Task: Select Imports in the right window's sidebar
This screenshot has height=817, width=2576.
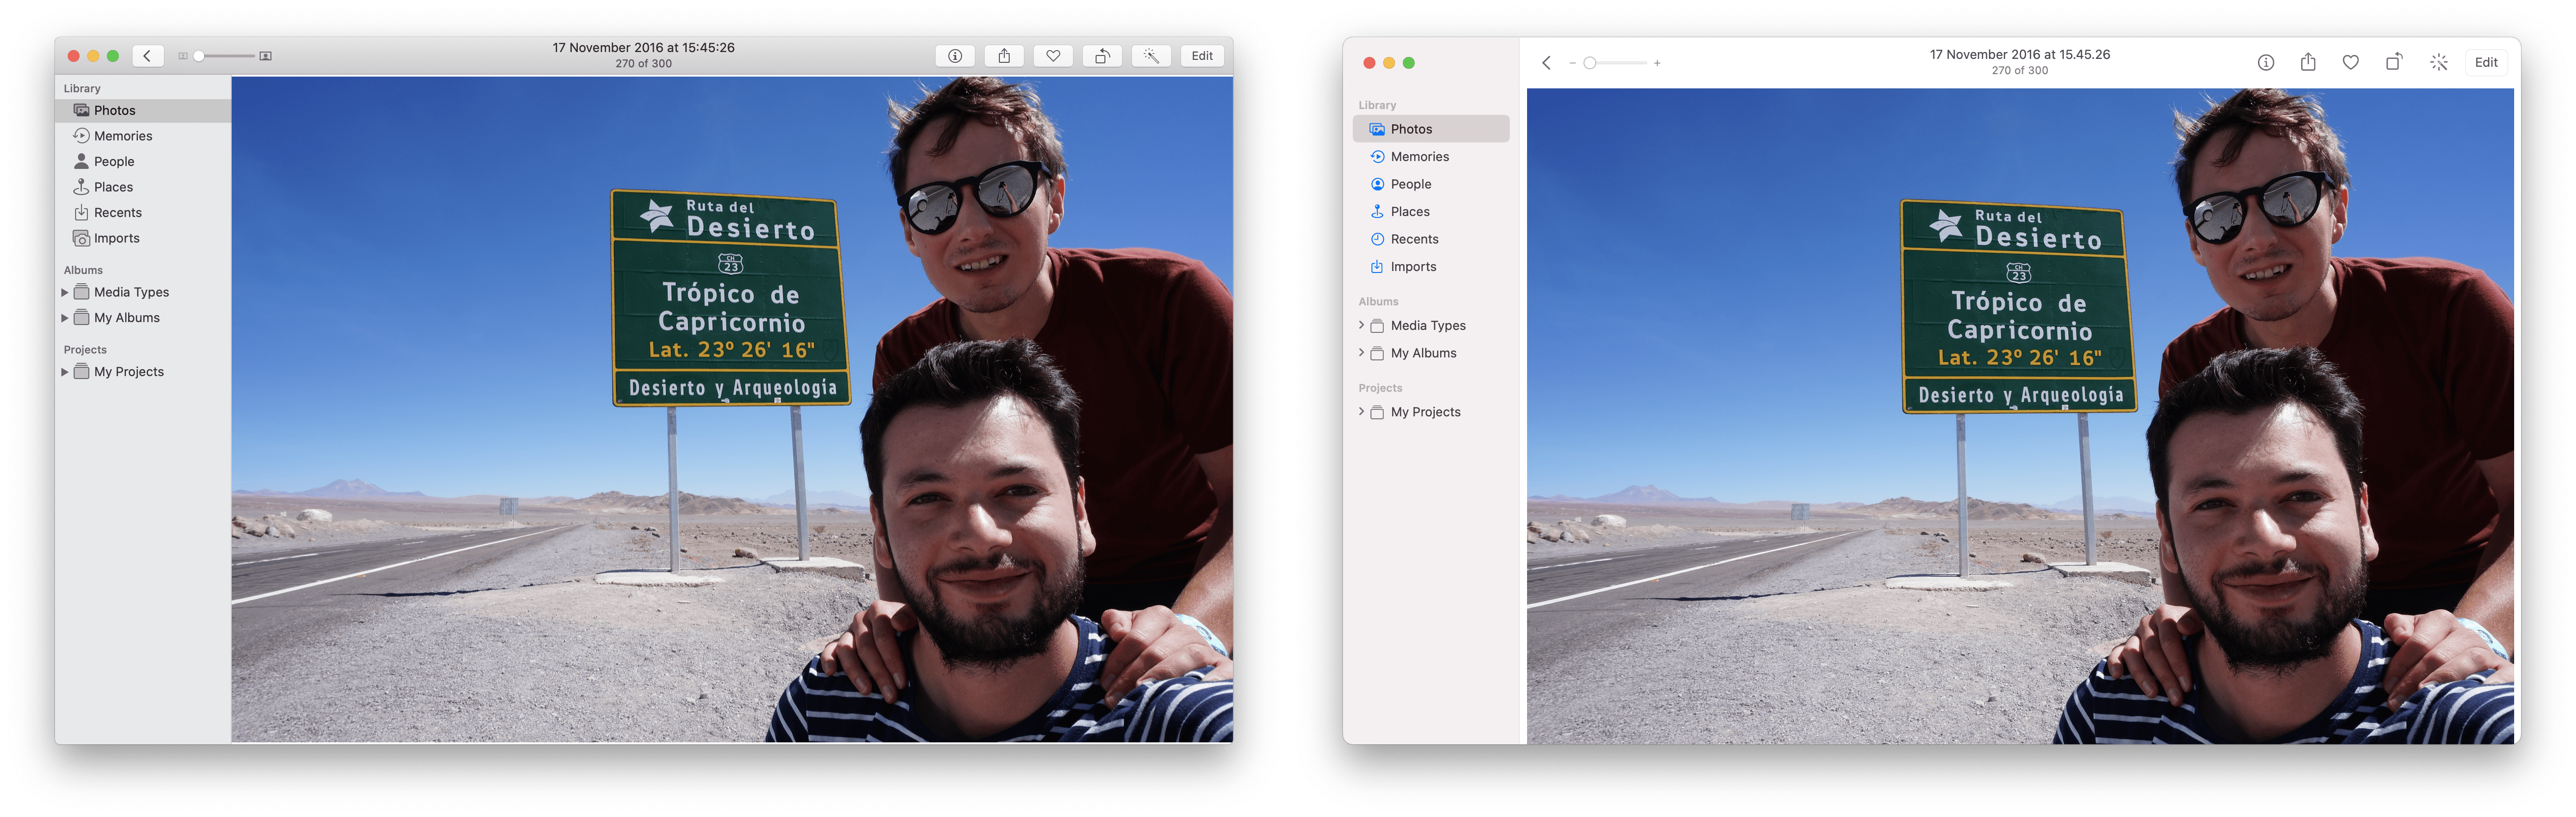Action: [1430, 267]
